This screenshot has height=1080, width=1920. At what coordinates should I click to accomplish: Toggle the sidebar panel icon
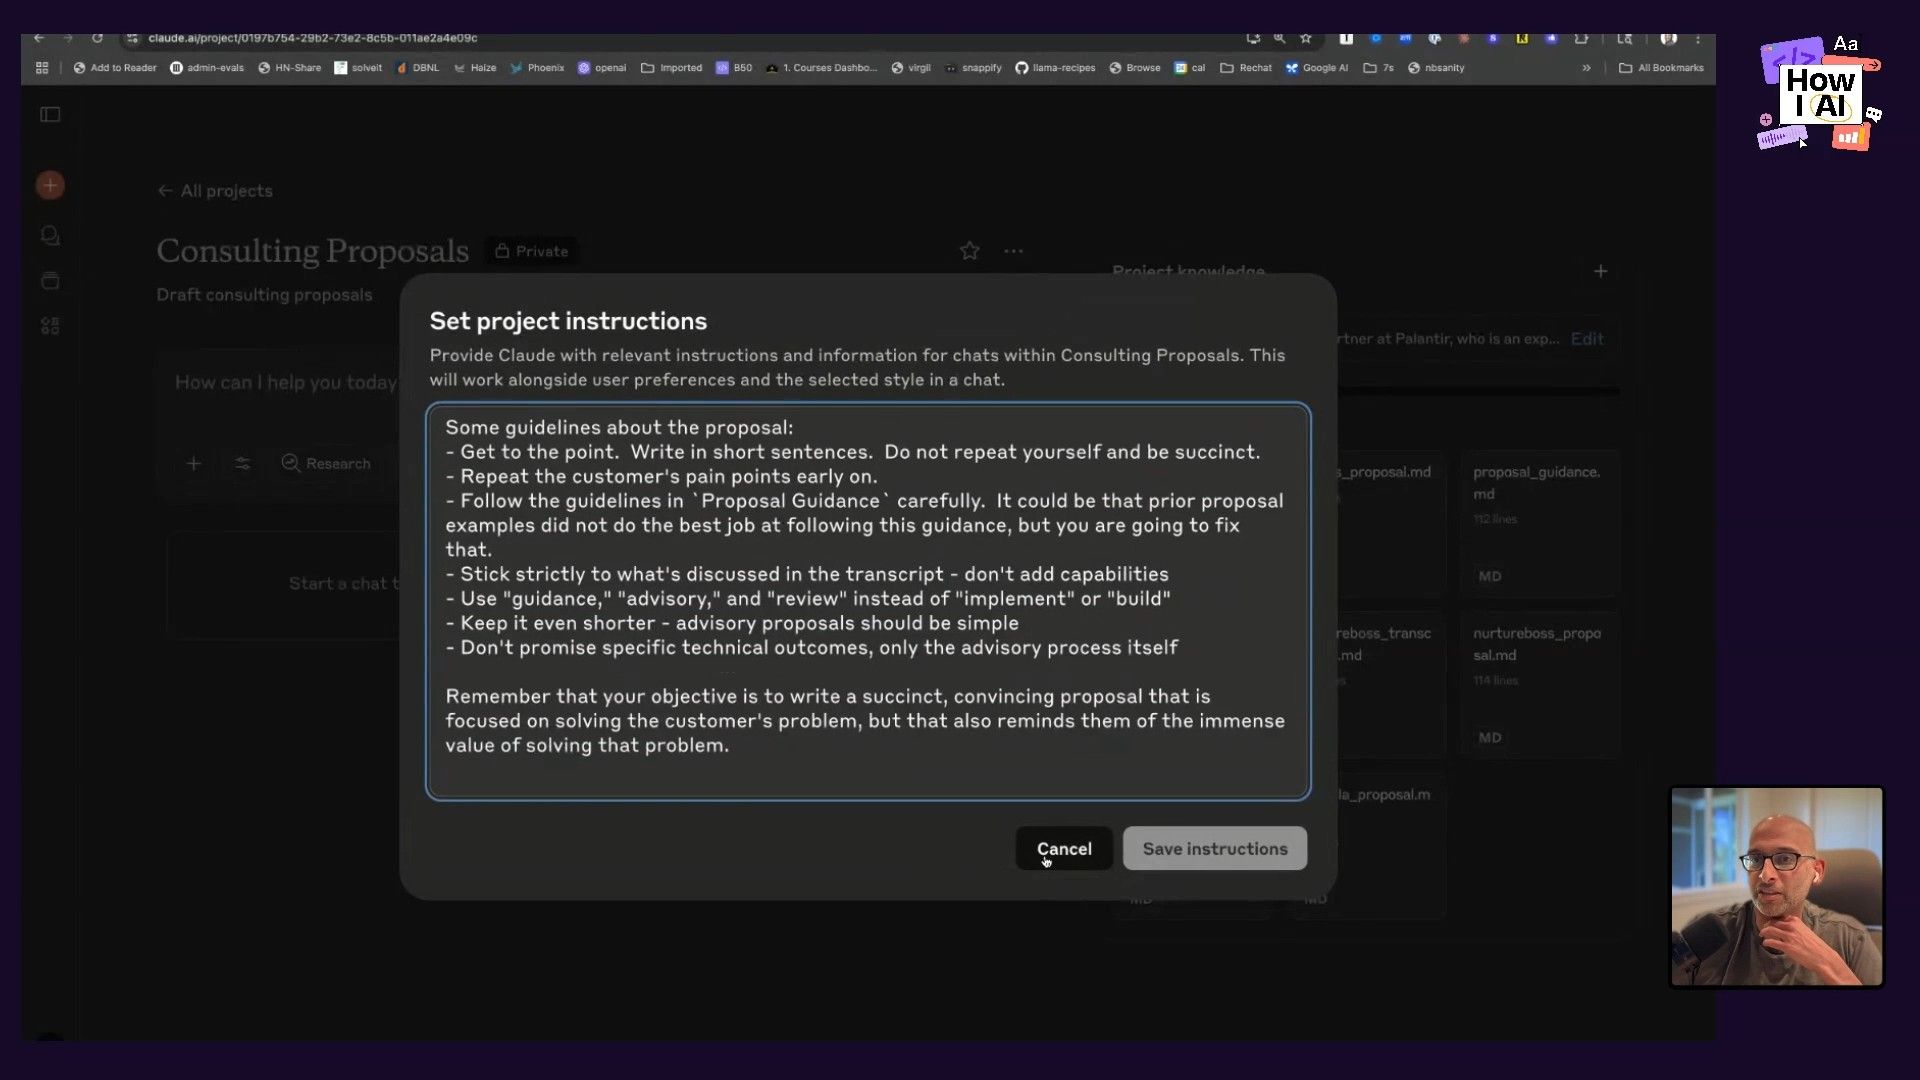point(50,115)
